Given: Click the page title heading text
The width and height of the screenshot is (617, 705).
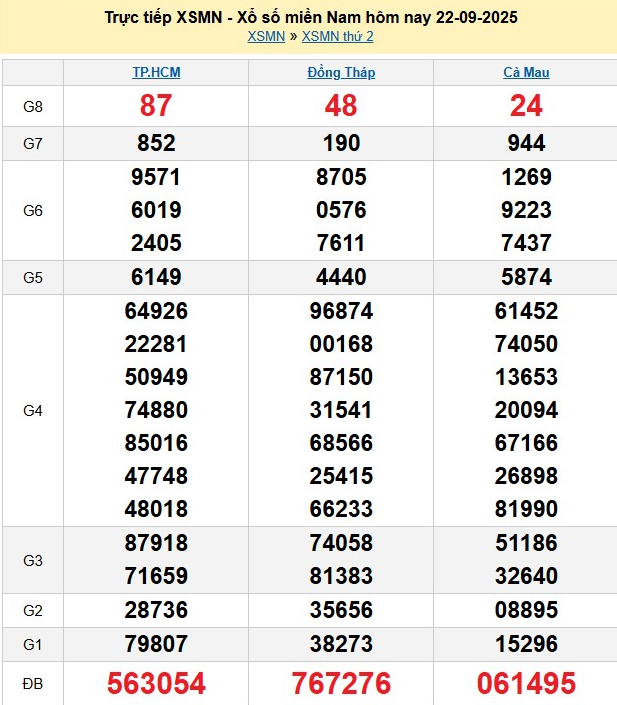Looking at the screenshot, I should coord(310,18).
